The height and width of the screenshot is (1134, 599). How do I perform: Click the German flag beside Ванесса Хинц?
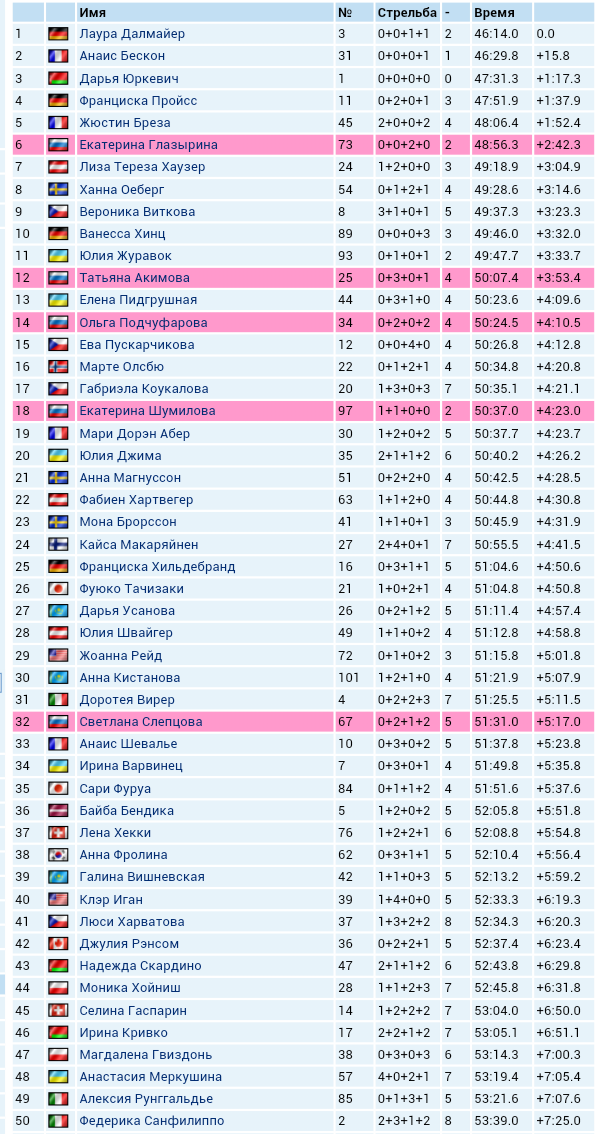click(x=58, y=234)
